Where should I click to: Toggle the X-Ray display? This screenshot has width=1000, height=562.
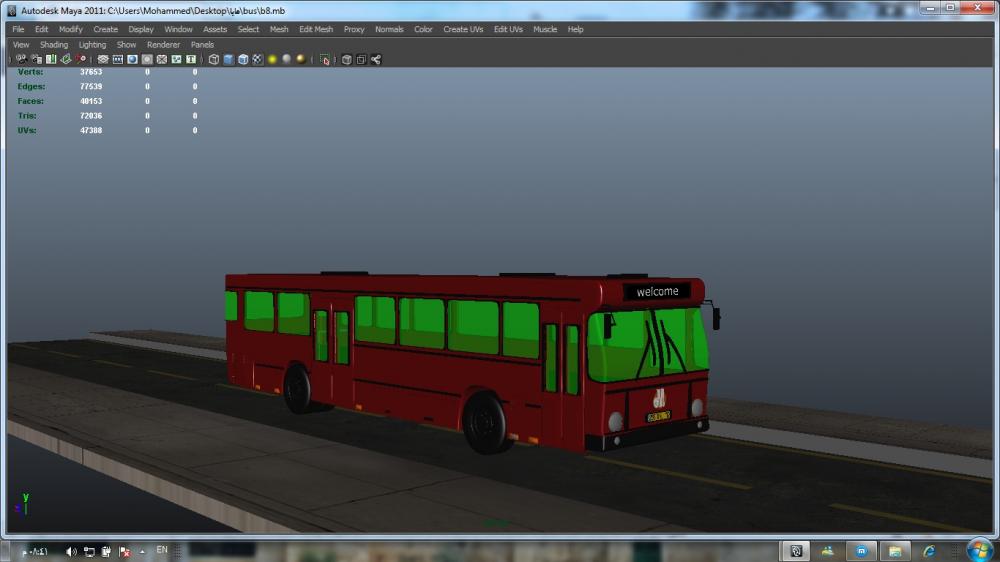tap(346, 59)
